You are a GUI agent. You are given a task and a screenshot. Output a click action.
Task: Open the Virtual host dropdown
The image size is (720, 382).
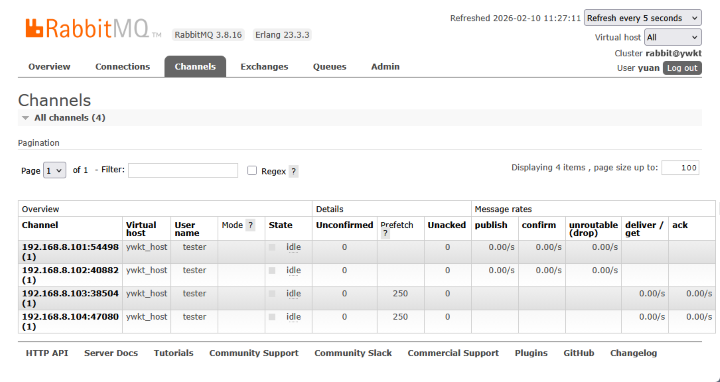click(672, 37)
